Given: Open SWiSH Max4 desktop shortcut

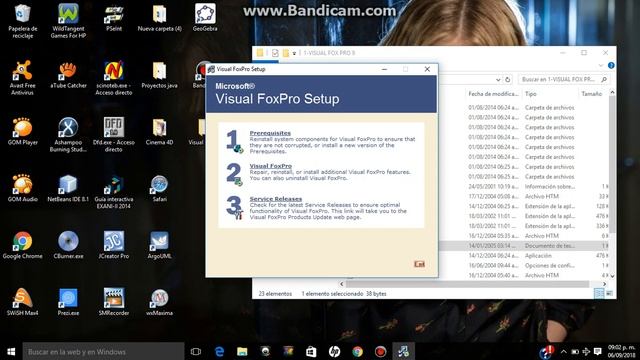Looking at the screenshot, I should (22, 302).
